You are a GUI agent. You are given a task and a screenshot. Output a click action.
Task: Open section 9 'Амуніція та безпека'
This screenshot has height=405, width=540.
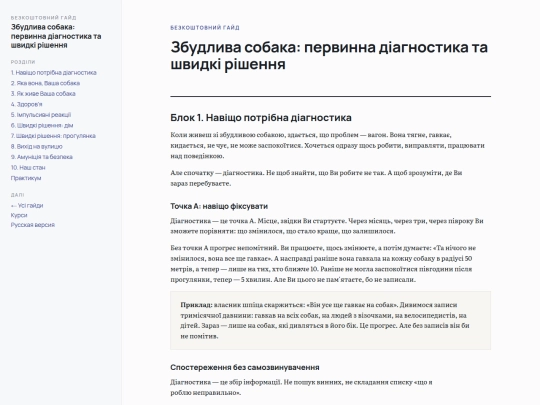41,157
